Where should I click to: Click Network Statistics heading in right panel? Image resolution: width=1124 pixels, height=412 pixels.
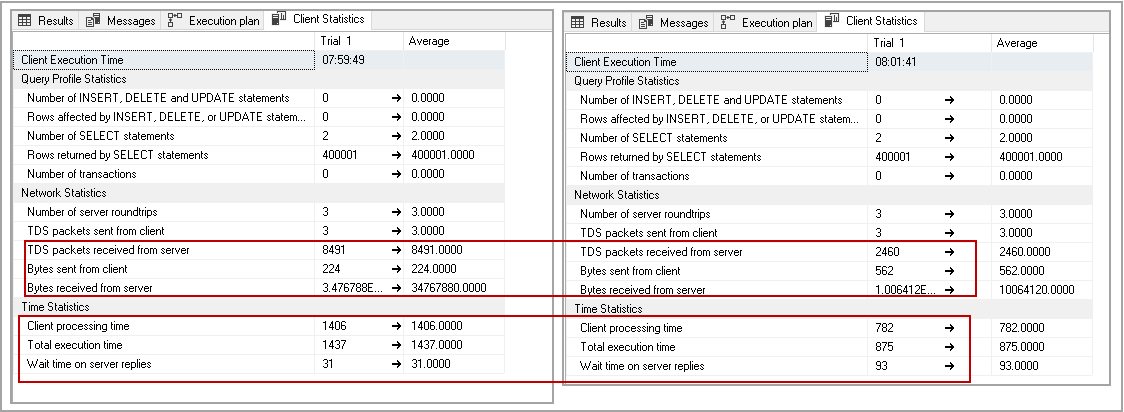[x=616, y=195]
